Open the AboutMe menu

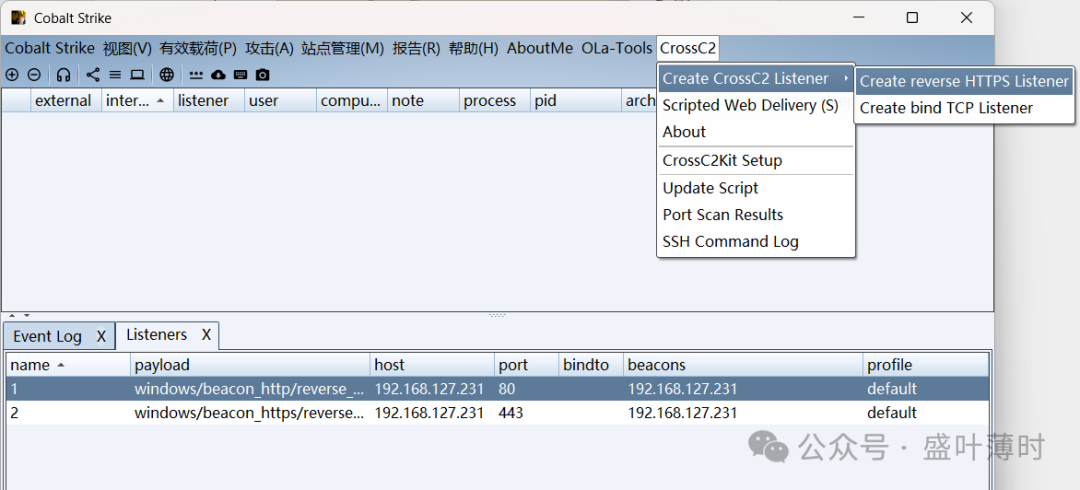coord(540,48)
